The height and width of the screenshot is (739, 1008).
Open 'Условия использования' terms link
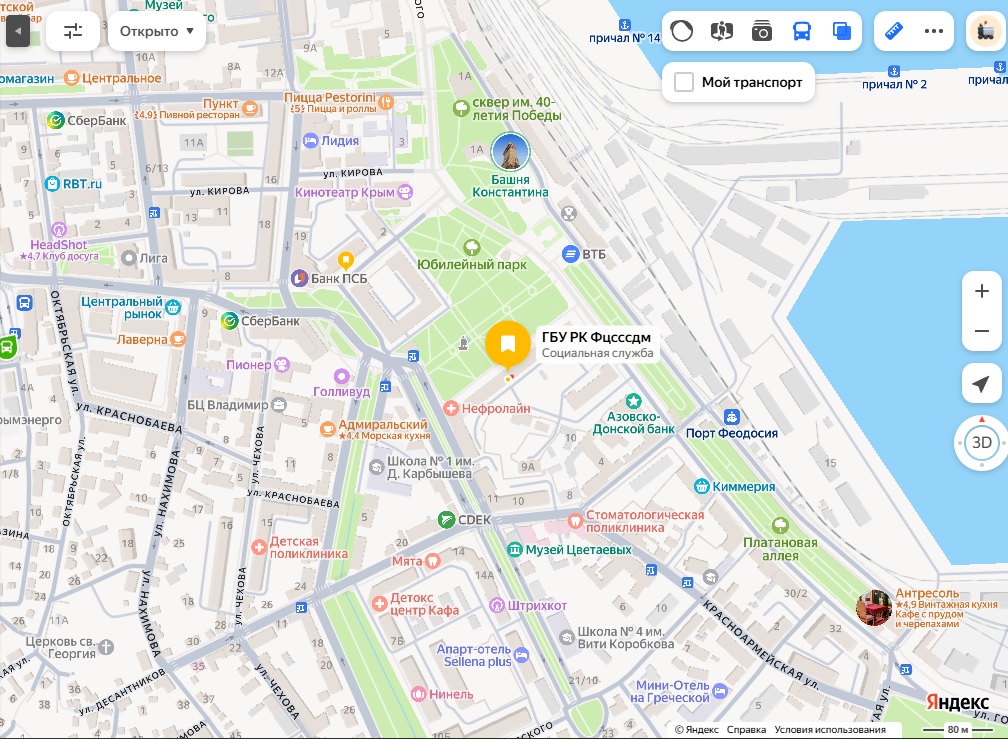pos(830,729)
